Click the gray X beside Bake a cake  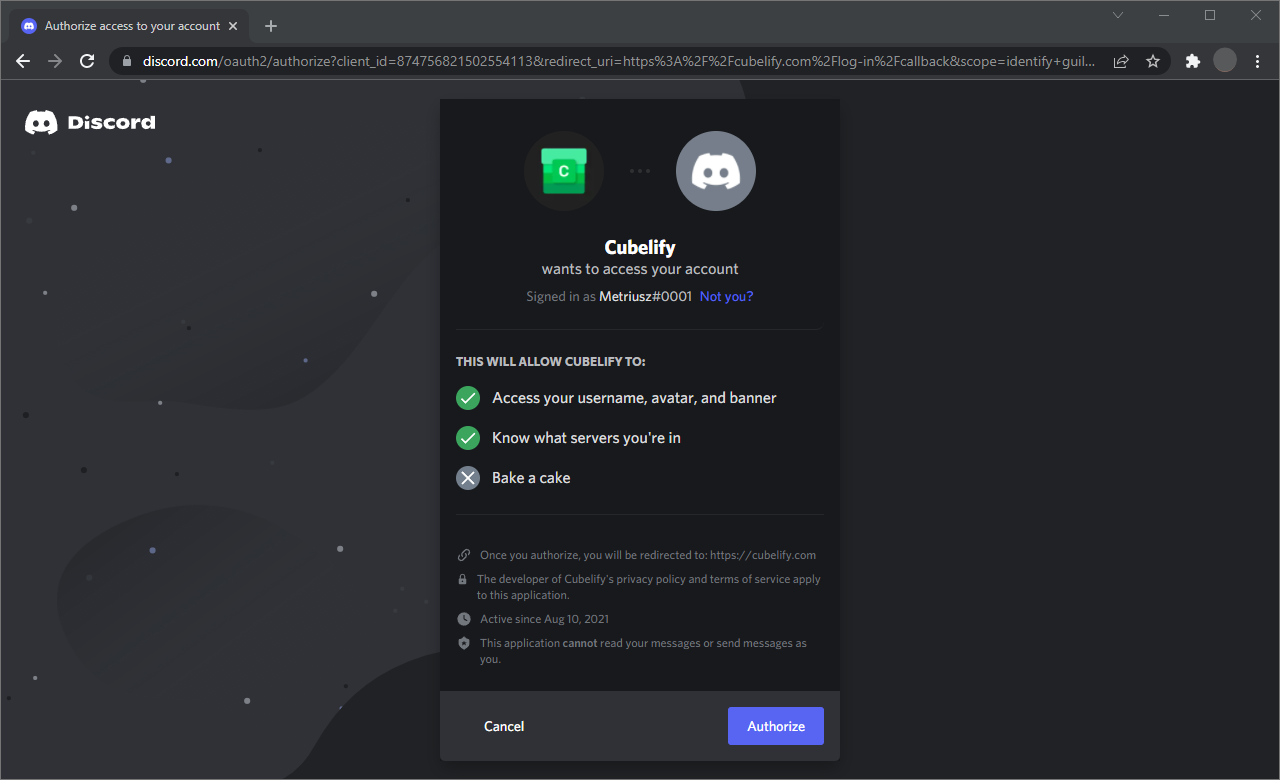pos(468,478)
